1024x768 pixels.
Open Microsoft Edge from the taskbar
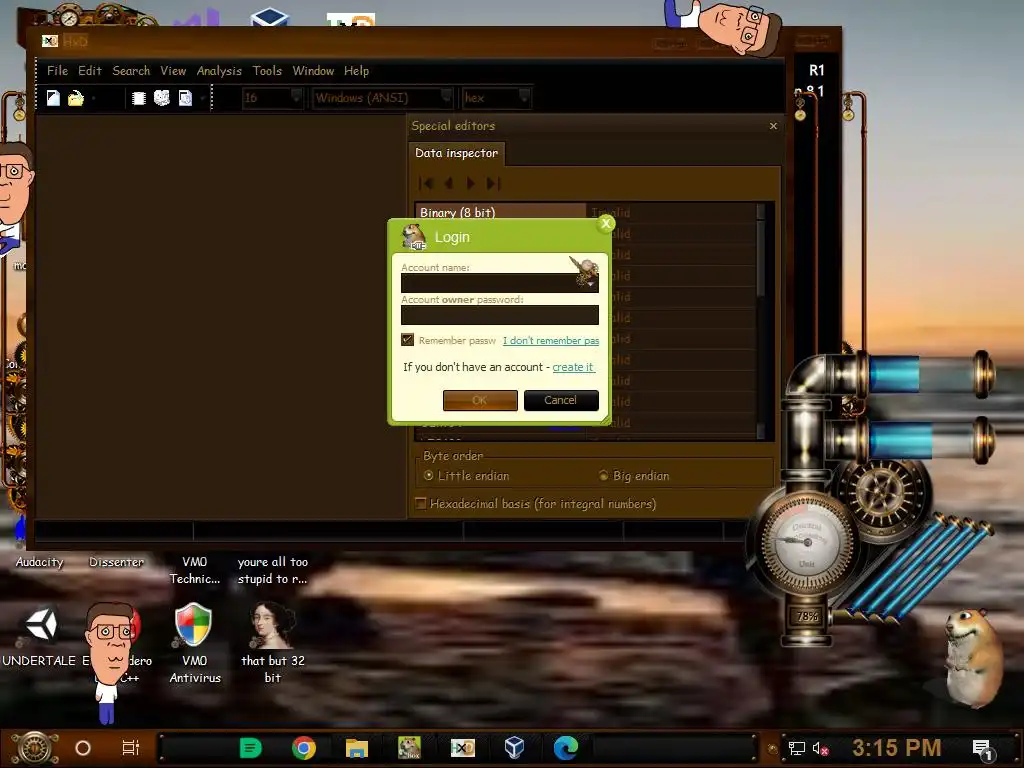tap(566, 748)
